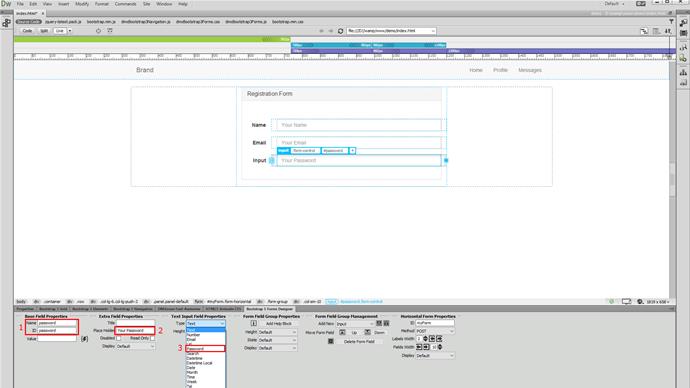Open the green badge right panel icon
This screenshot has height=388, width=690.
(683, 59)
